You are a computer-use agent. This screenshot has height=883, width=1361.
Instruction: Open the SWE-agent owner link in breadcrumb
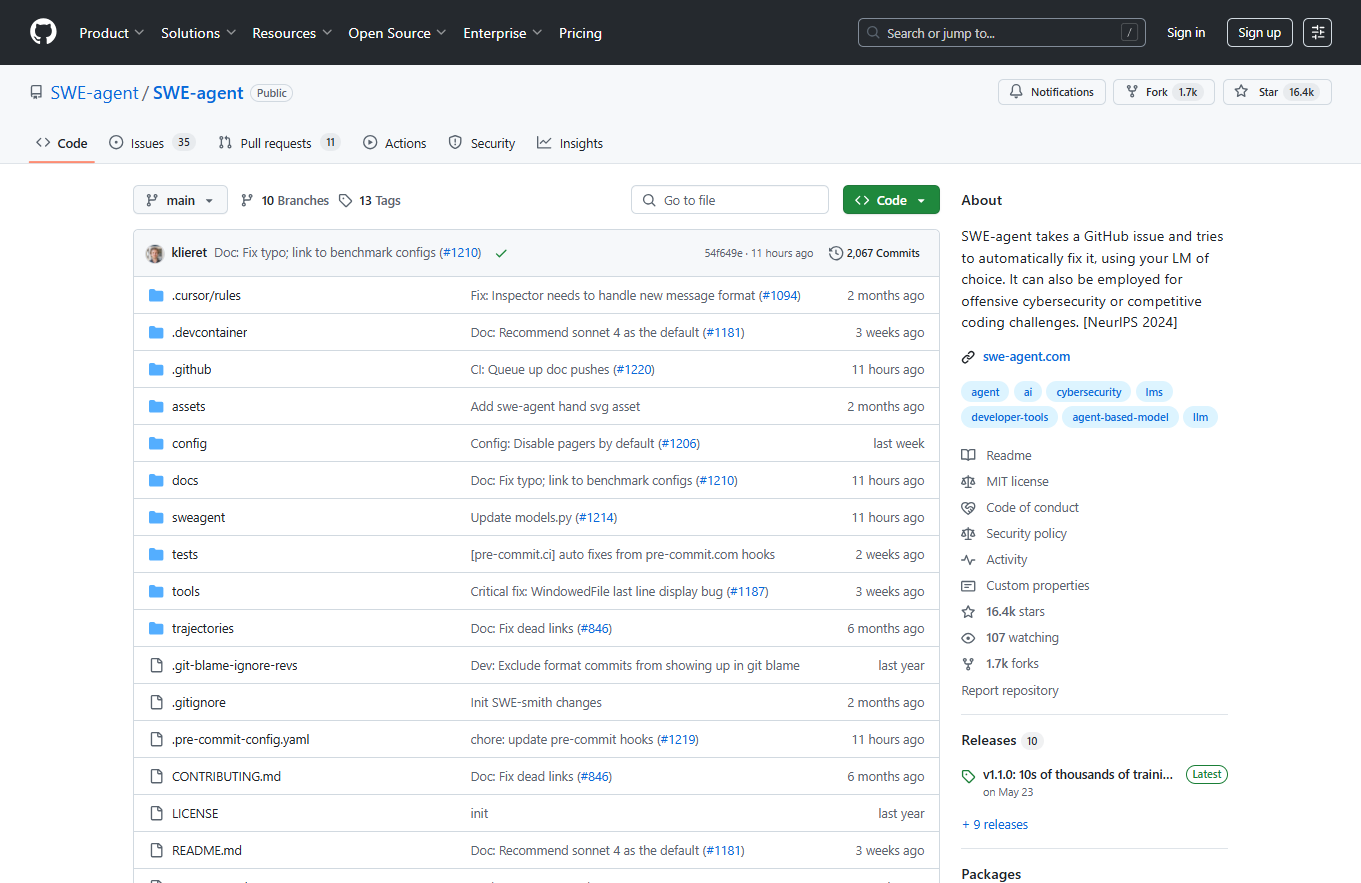pos(95,93)
